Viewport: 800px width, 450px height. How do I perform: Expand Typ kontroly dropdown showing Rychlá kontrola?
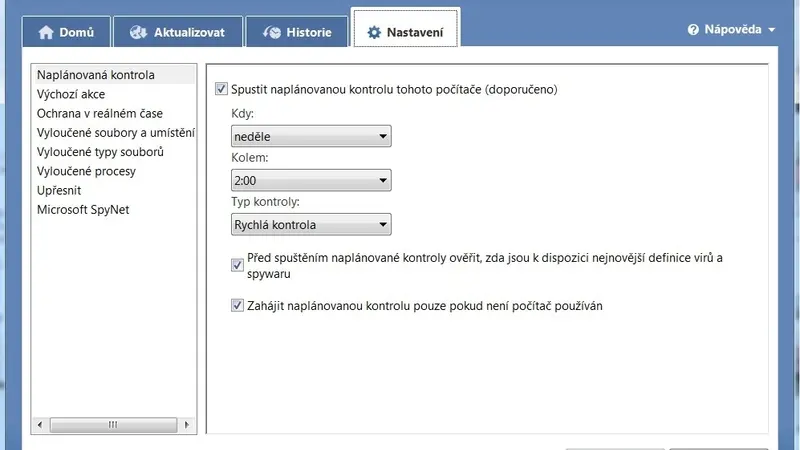click(311, 224)
